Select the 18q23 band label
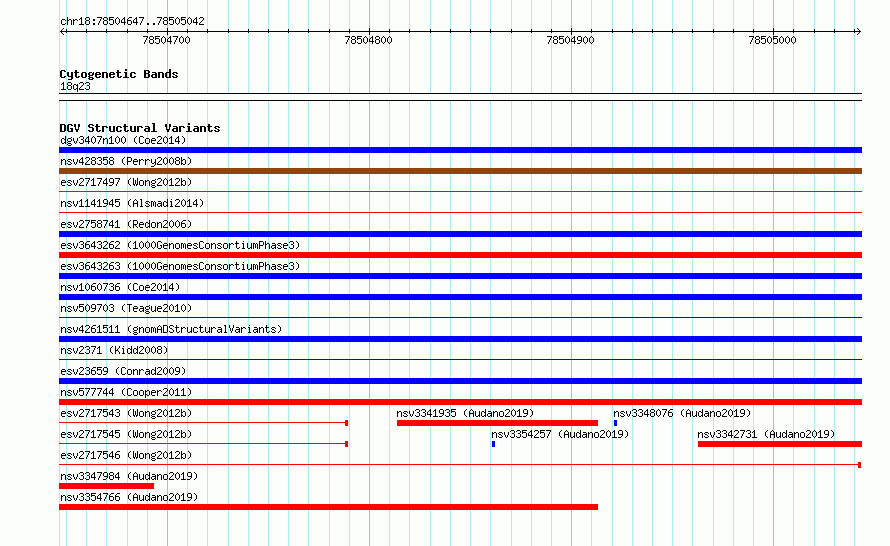 pyautogui.click(x=75, y=86)
